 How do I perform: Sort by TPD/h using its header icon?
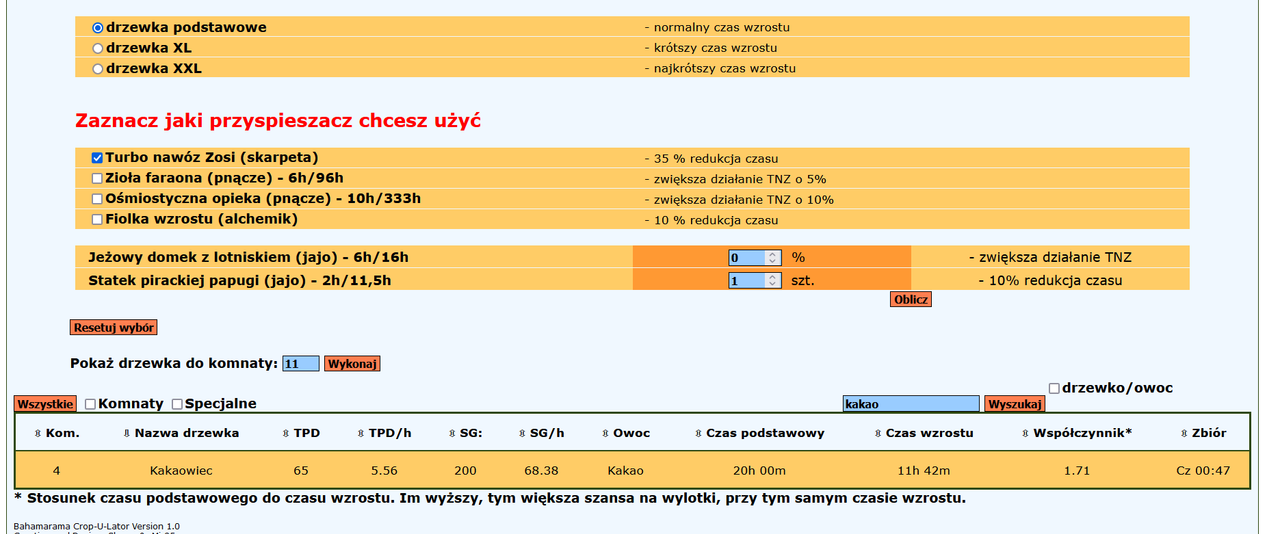point(360,434)
